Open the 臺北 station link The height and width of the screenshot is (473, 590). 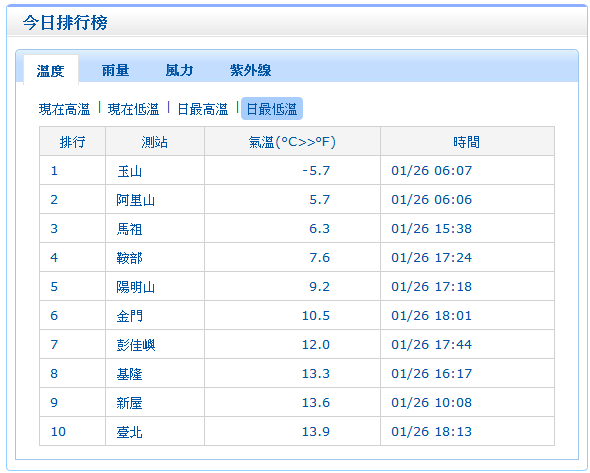[x=129, y=432]
